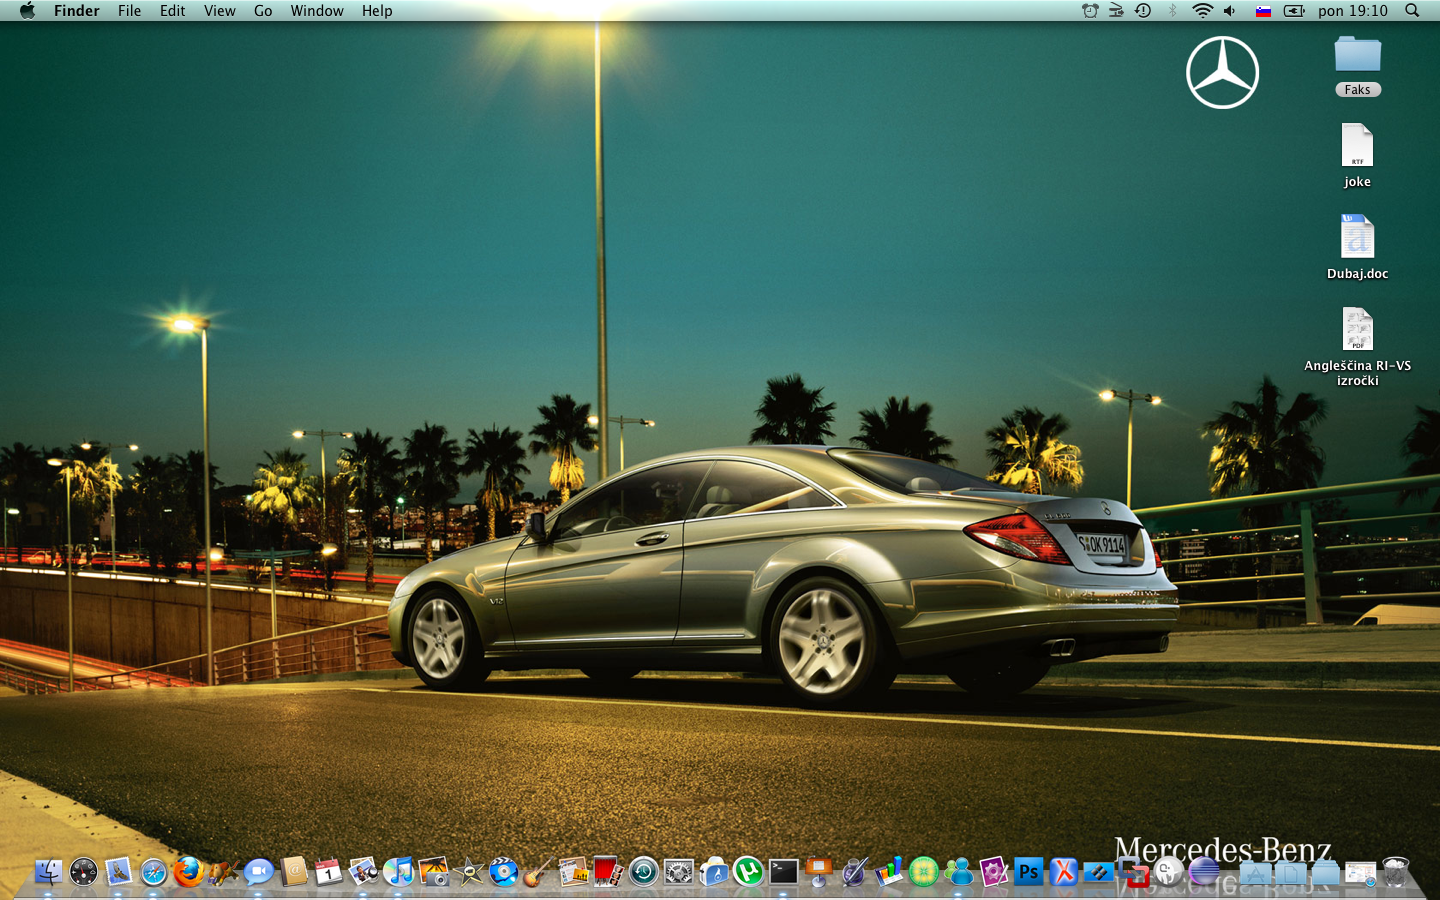1440x900 pixels.
Task: Open System Preferences gear icon
Action: coord(678,872)
